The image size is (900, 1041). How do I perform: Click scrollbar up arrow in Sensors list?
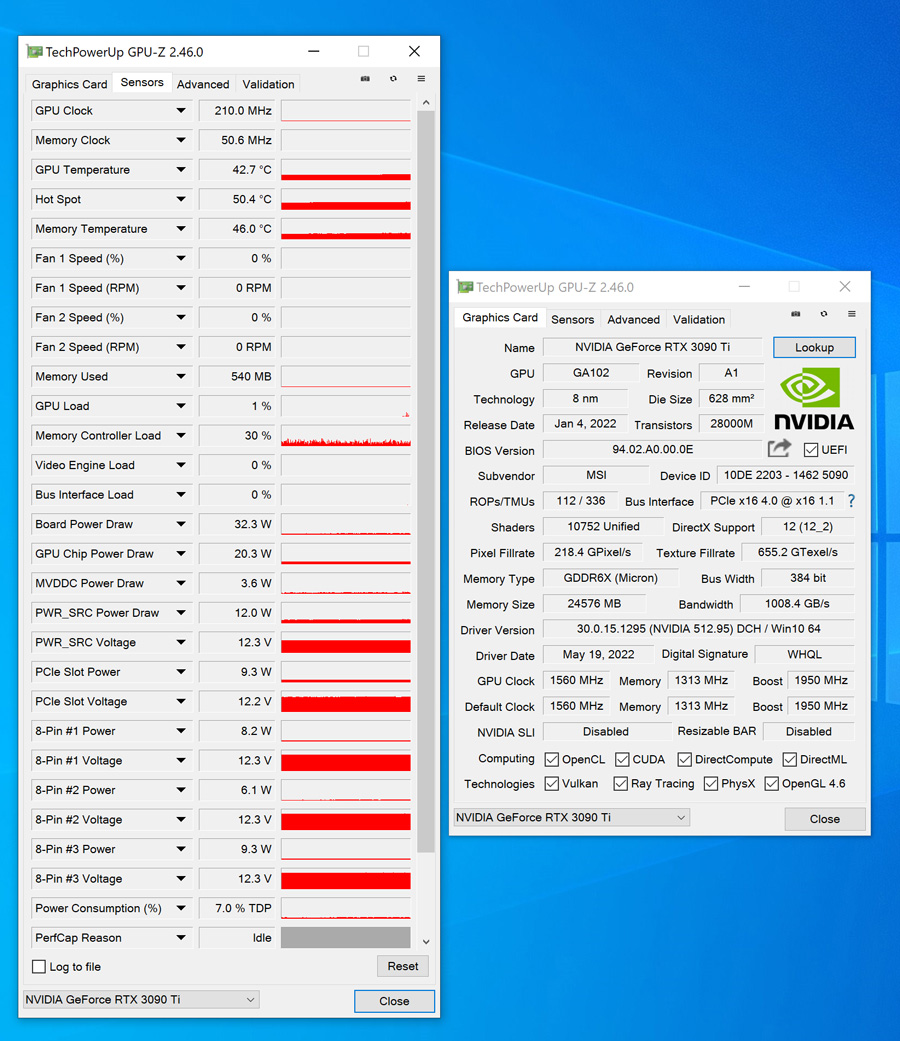point(426,103)
